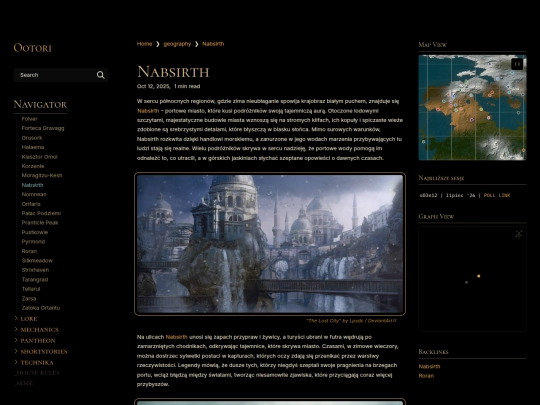Click the Nabsirth breadcrumb
540x405 pixels.
coord(213,44)
